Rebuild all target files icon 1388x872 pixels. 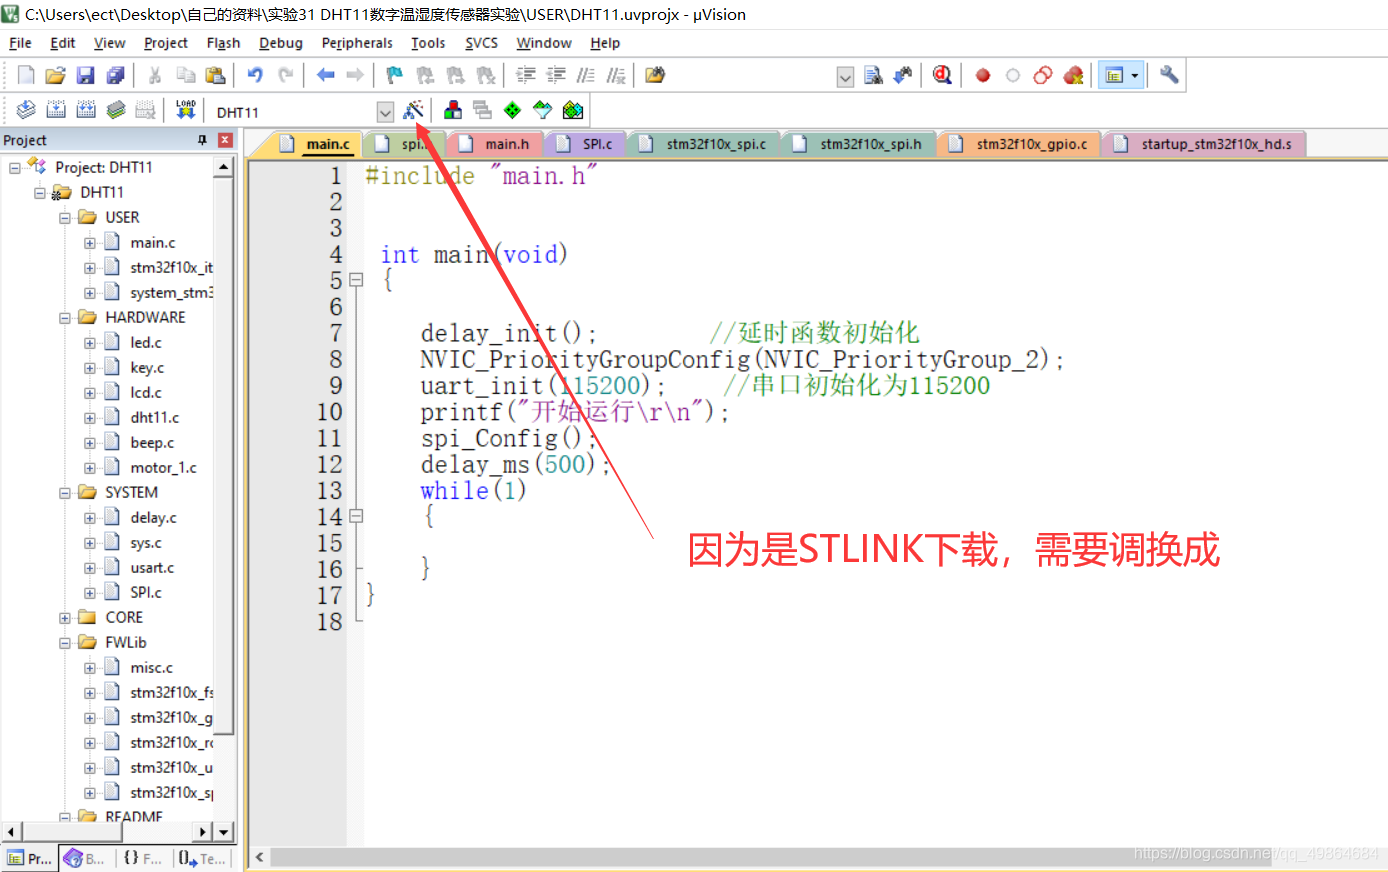(86, 110)
